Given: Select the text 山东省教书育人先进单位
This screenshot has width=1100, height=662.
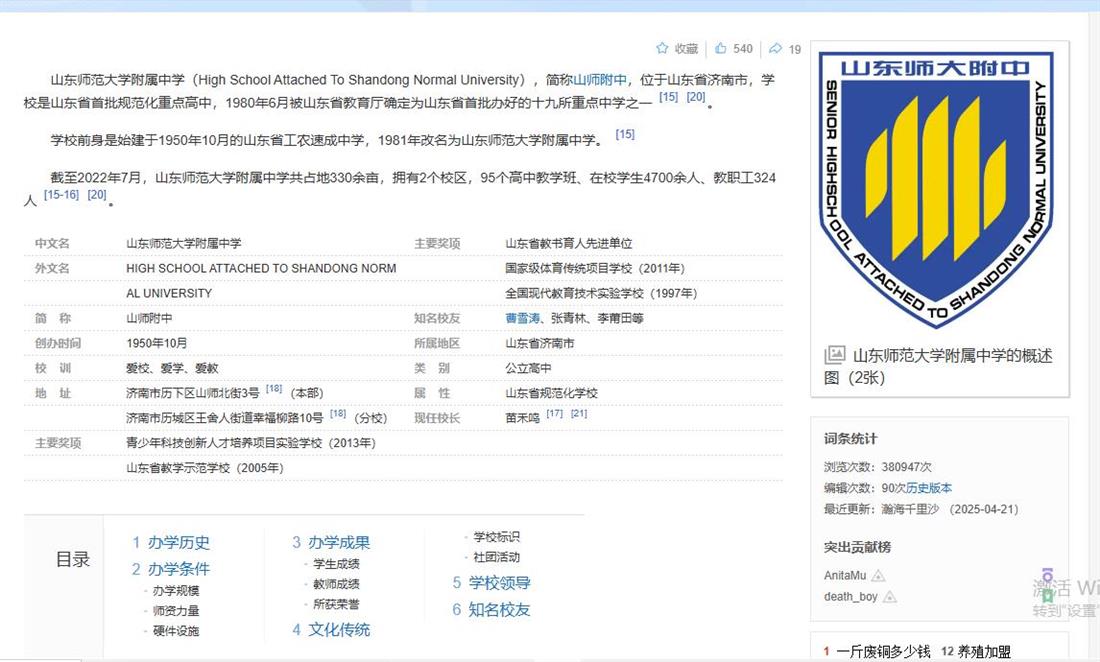Looking at the screenshot, I should [569, 243].
